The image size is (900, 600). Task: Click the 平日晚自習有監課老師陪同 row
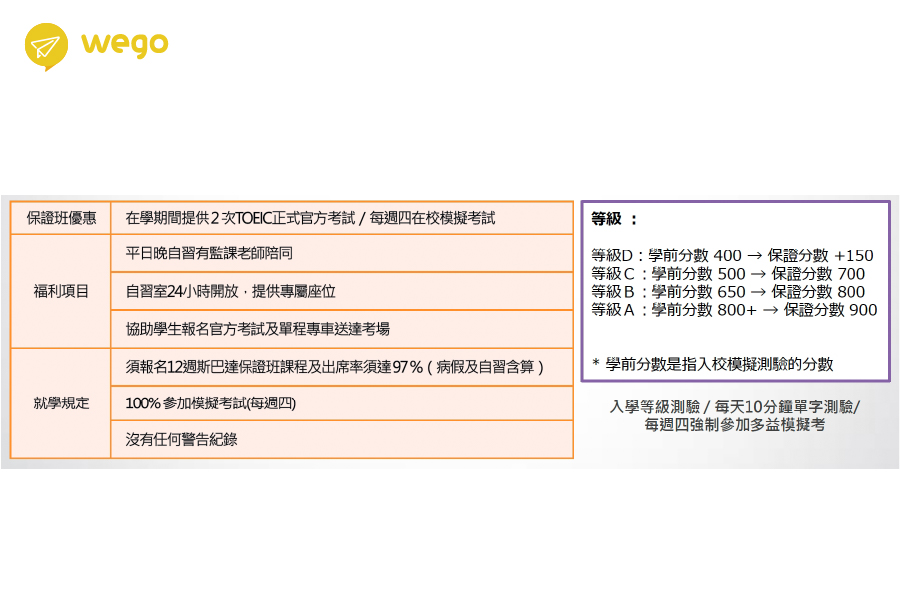tap(210, 254)
